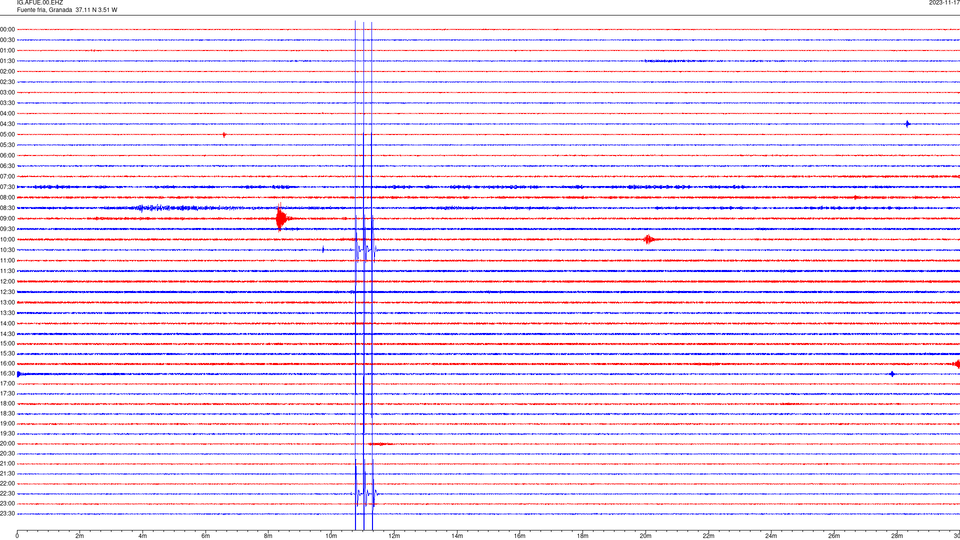This screenshot has height=540, width=960.
Task: Select the 09:00 trace time label
Action: click(7, 219)
